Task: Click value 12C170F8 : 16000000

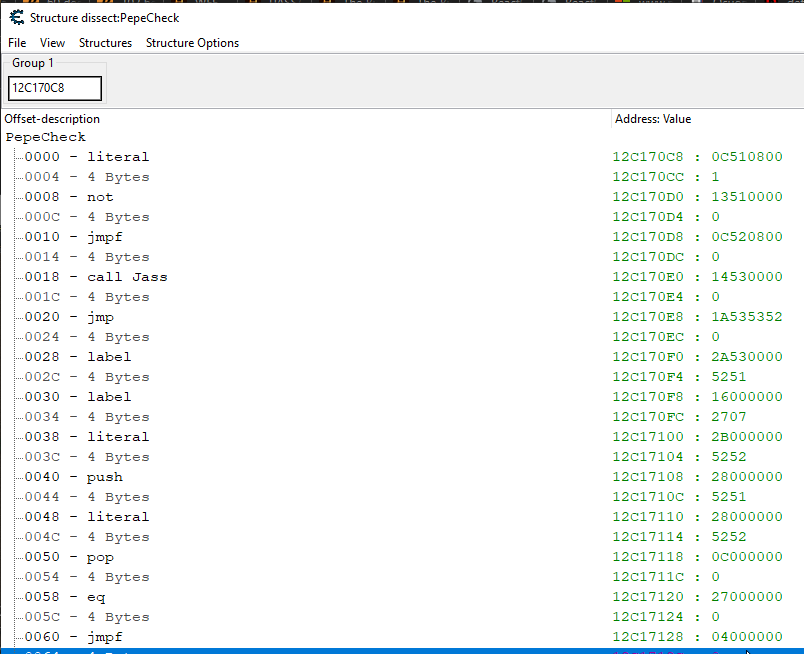Action: 697,397
